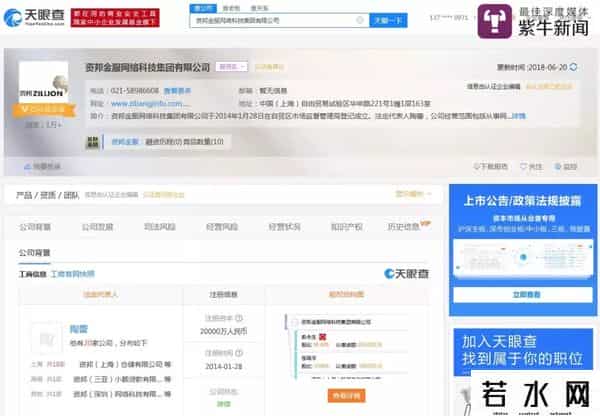
Task: Switch to the 查关系 search tab
Action: (x=259, y=8)
